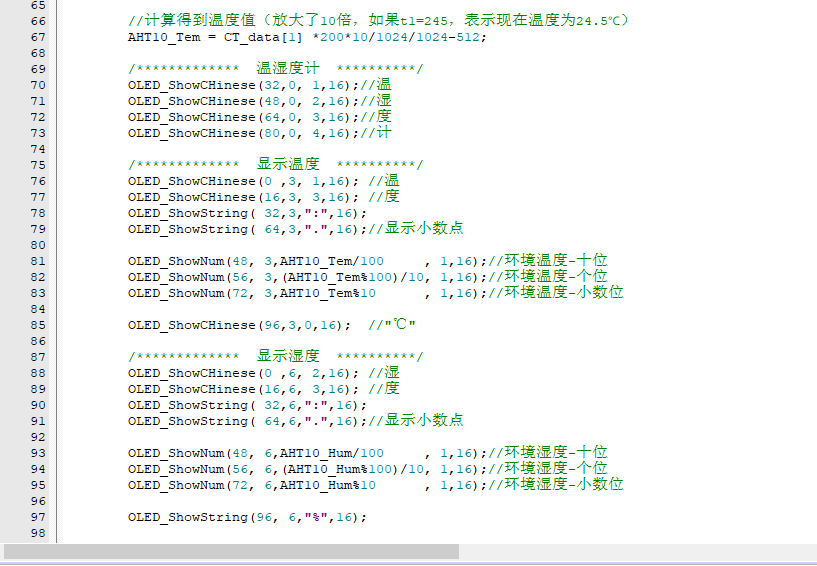The height and width of the screenshot is (566, 817).
Task: Click OLED_ShowString with ":" on line 90
Action: click(247, 405)
